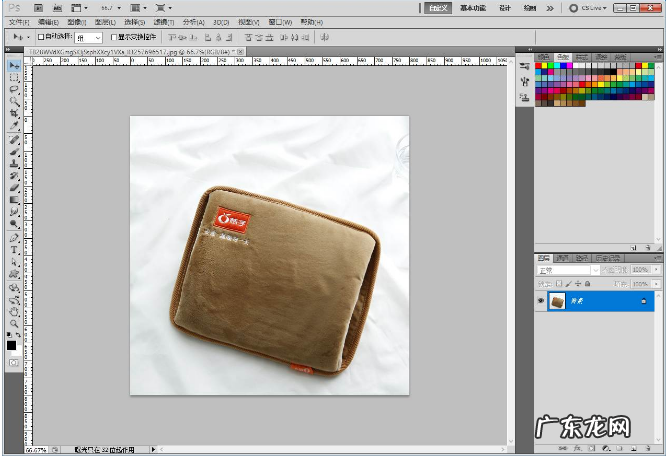
Task: Tick the 显示变换控件 checkbox
Action: [x=114, y=37]
